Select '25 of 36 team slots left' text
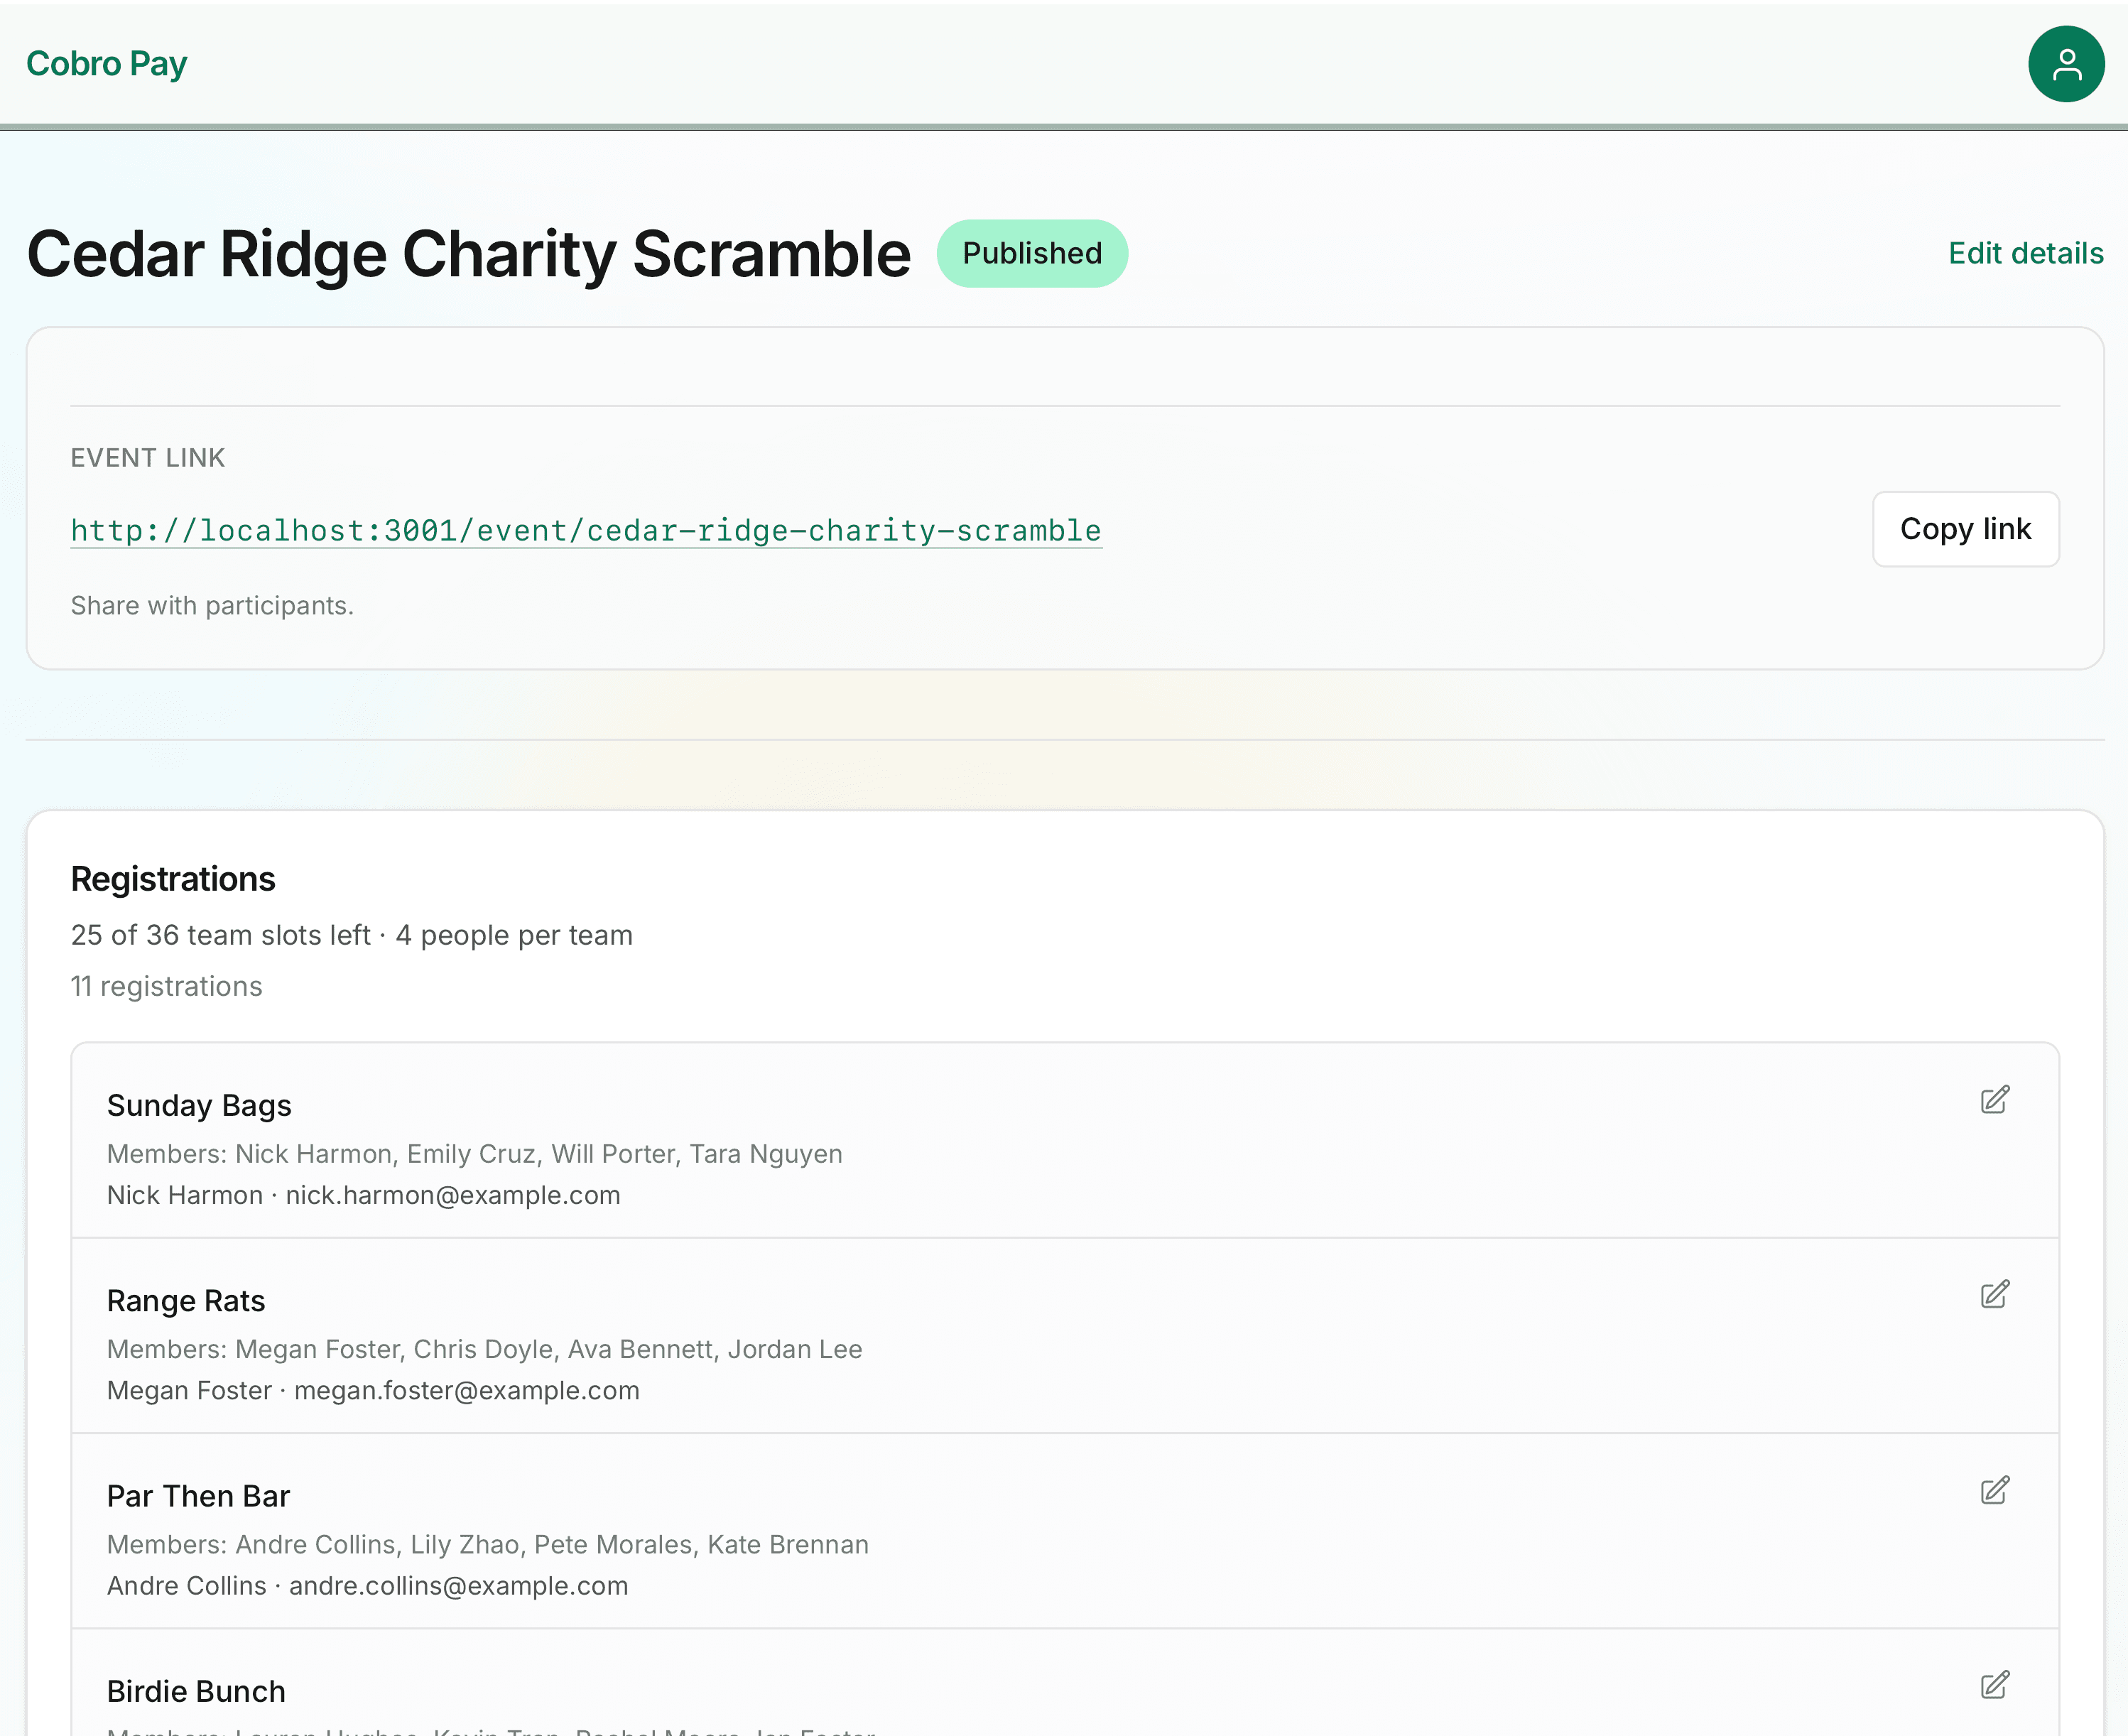Viewport: 2128px width, 1736px height. 221,935
